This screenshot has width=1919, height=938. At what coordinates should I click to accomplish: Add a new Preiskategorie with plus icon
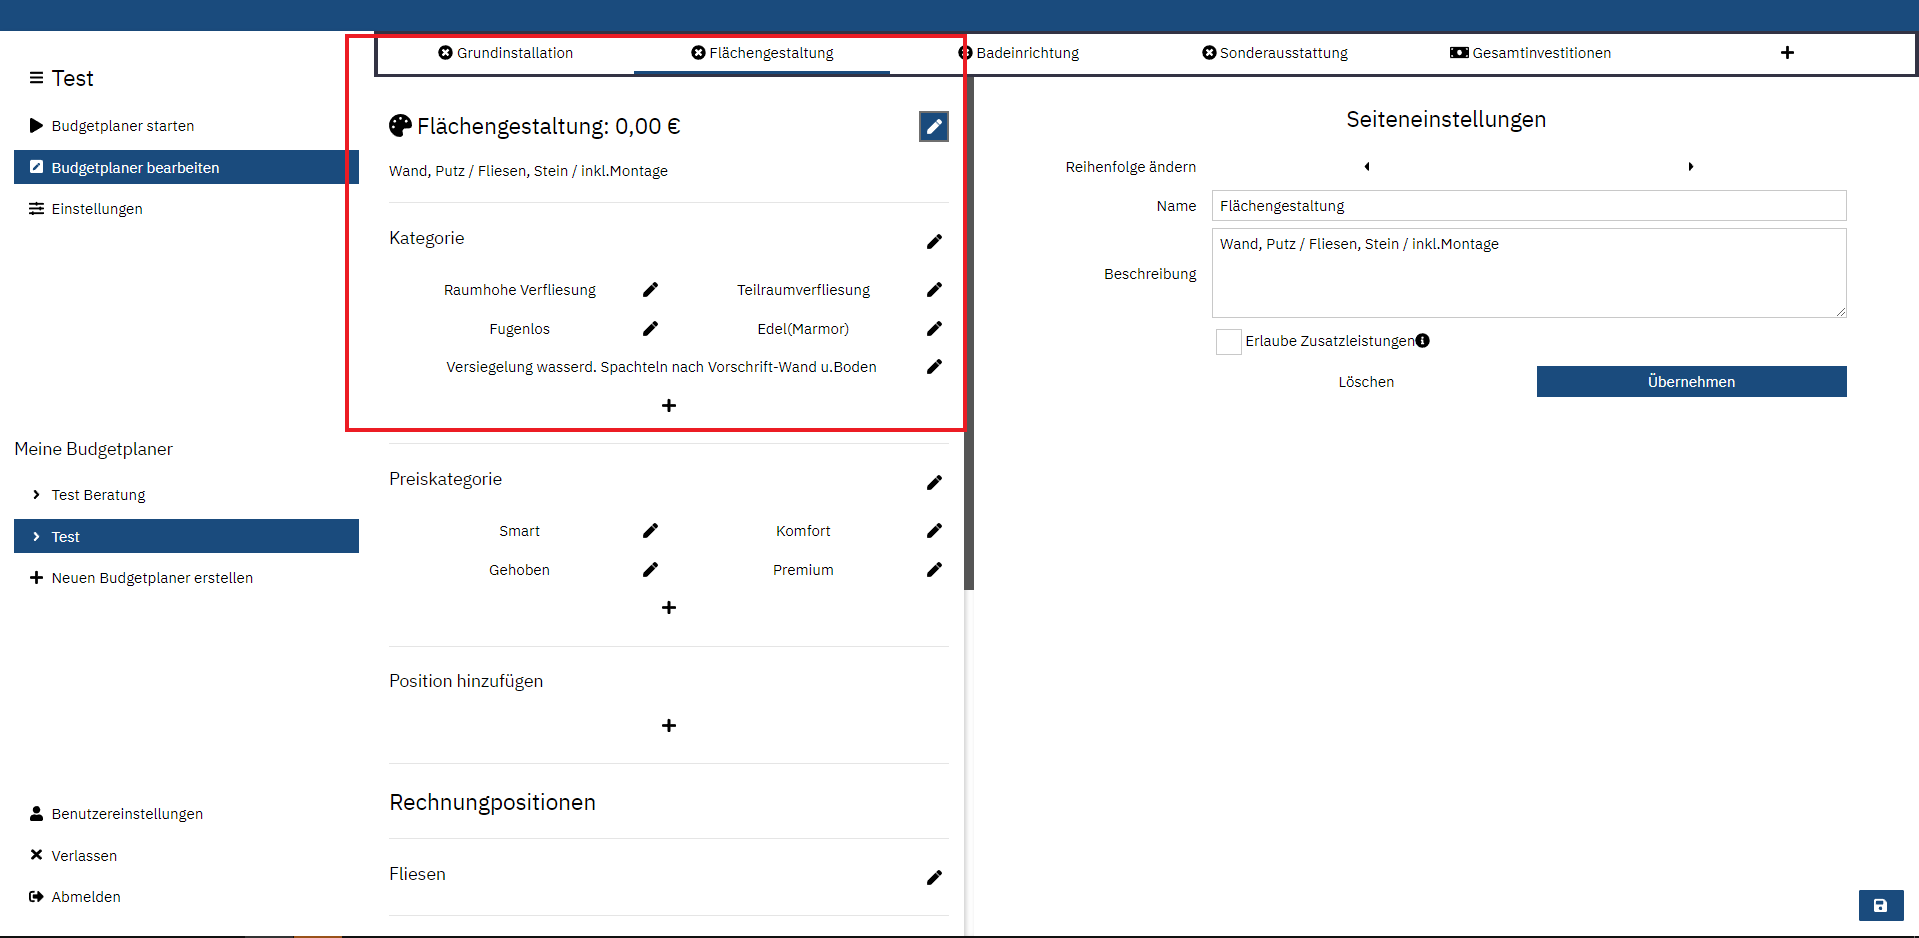click(669, 607)
